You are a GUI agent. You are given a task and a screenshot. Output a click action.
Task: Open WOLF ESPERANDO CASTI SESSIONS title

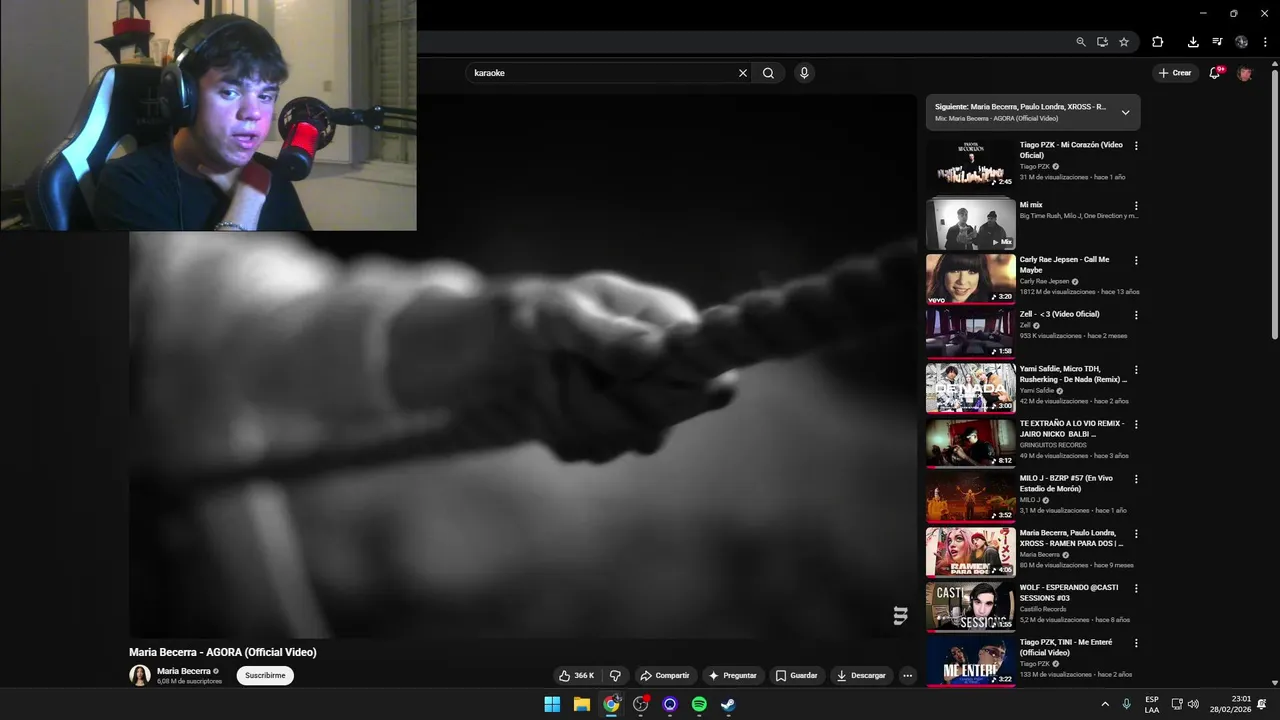1069,592
